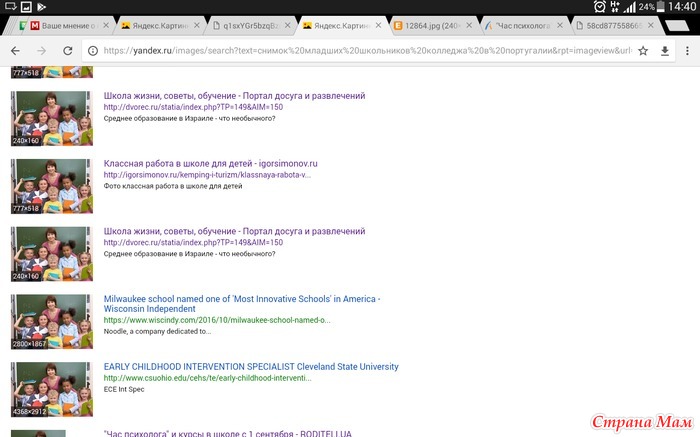The width and height of the screenshot is (700, 437).
Task: Bookmark the page with the star icon
Action: click(643, 51)
